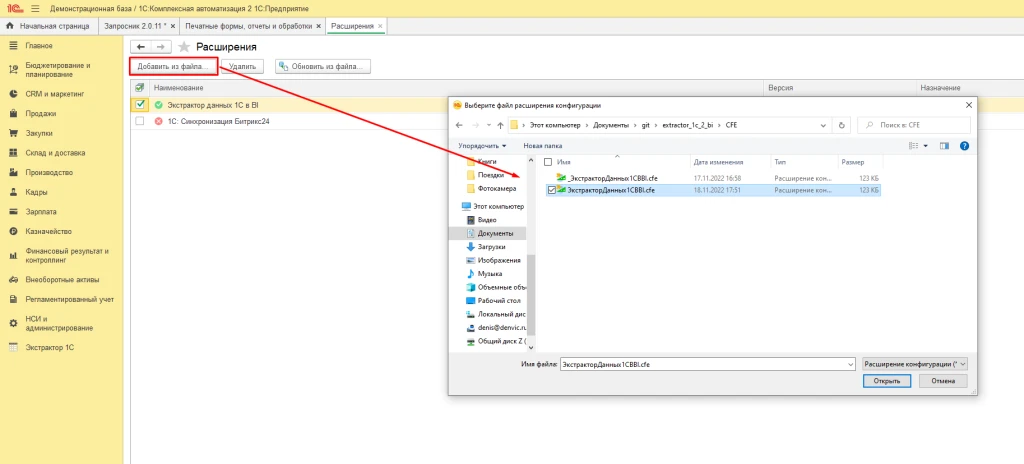Check 1С: Синхронизация Битрикс24 extension checkbox

tap(140, 122)
